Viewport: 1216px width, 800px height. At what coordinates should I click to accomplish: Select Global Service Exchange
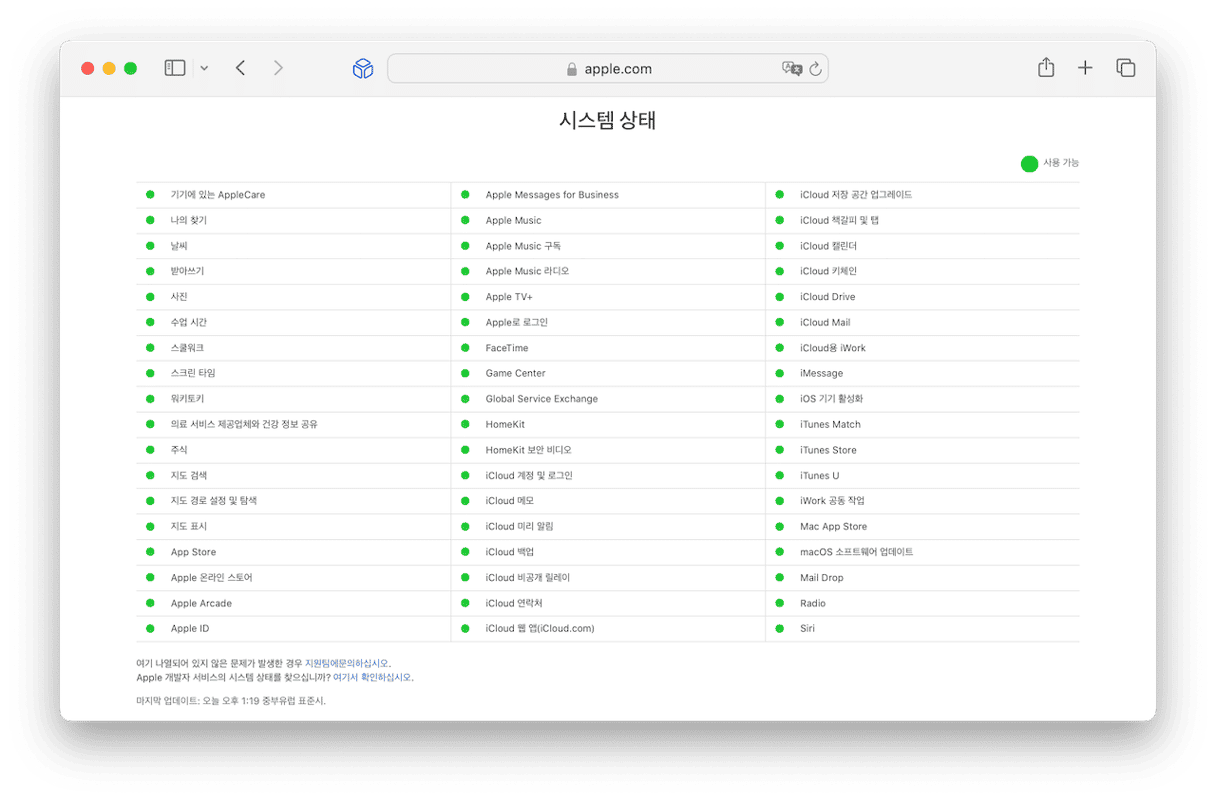point(608,399)
